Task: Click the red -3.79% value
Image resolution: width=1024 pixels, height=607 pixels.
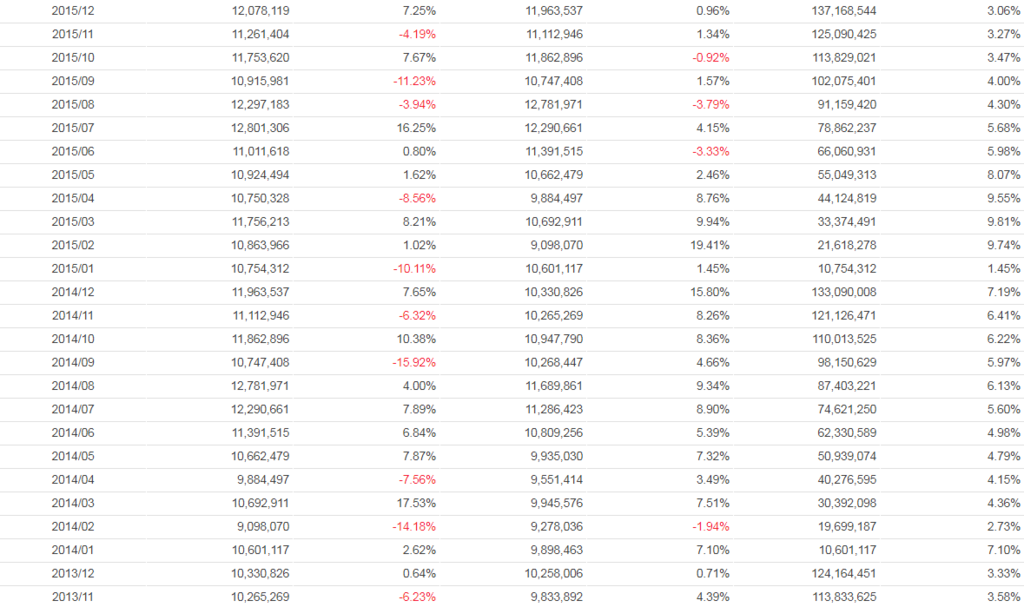Action: (711, 105)
